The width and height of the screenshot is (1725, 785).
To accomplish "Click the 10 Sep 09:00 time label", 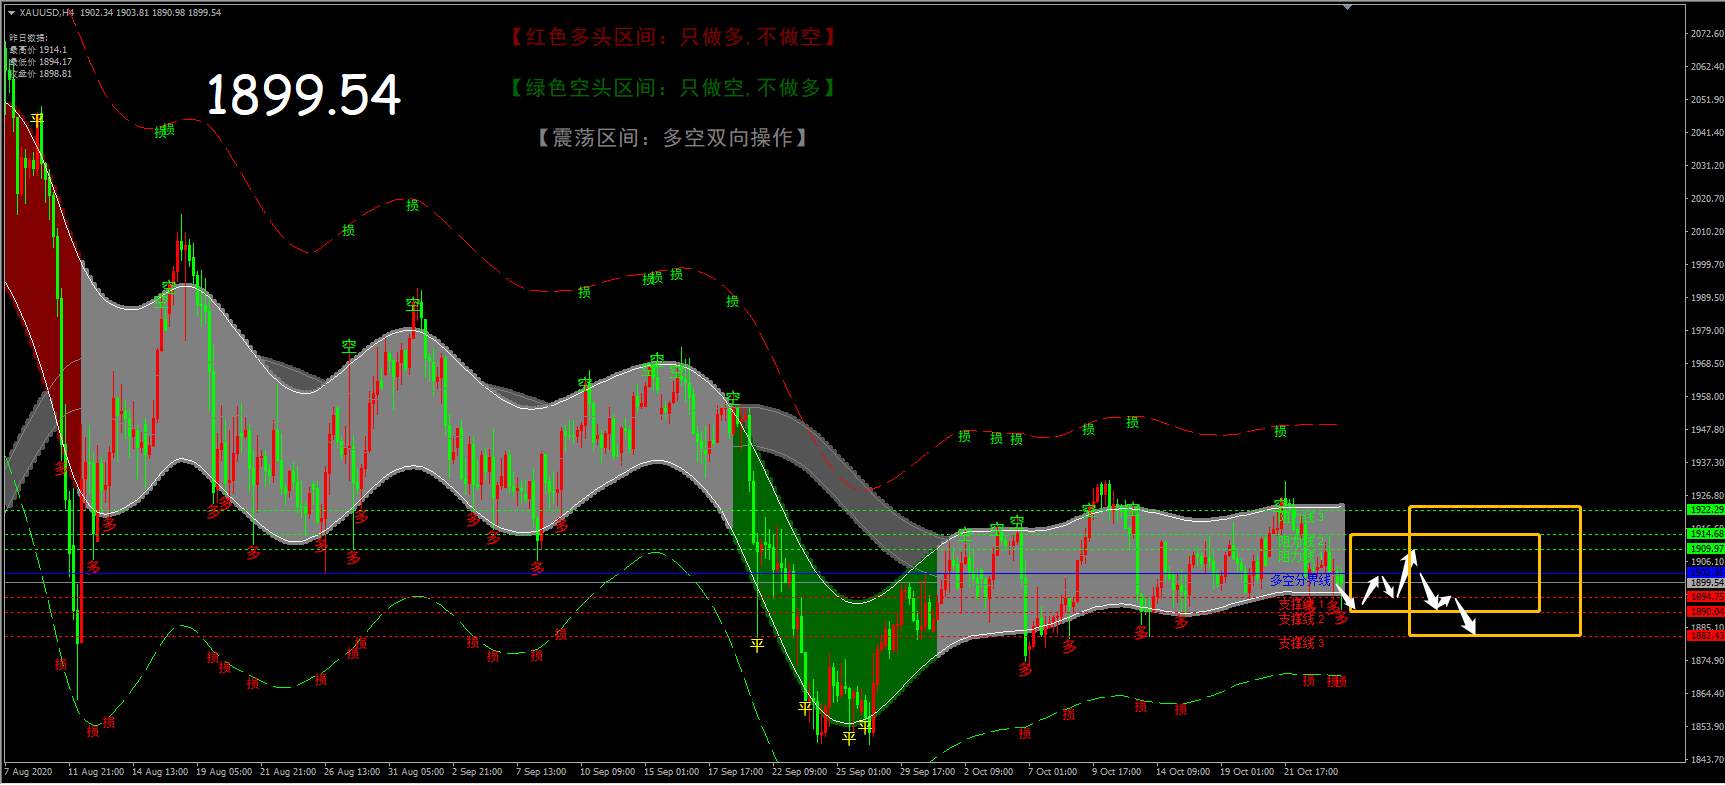I will tap(608, 772).
